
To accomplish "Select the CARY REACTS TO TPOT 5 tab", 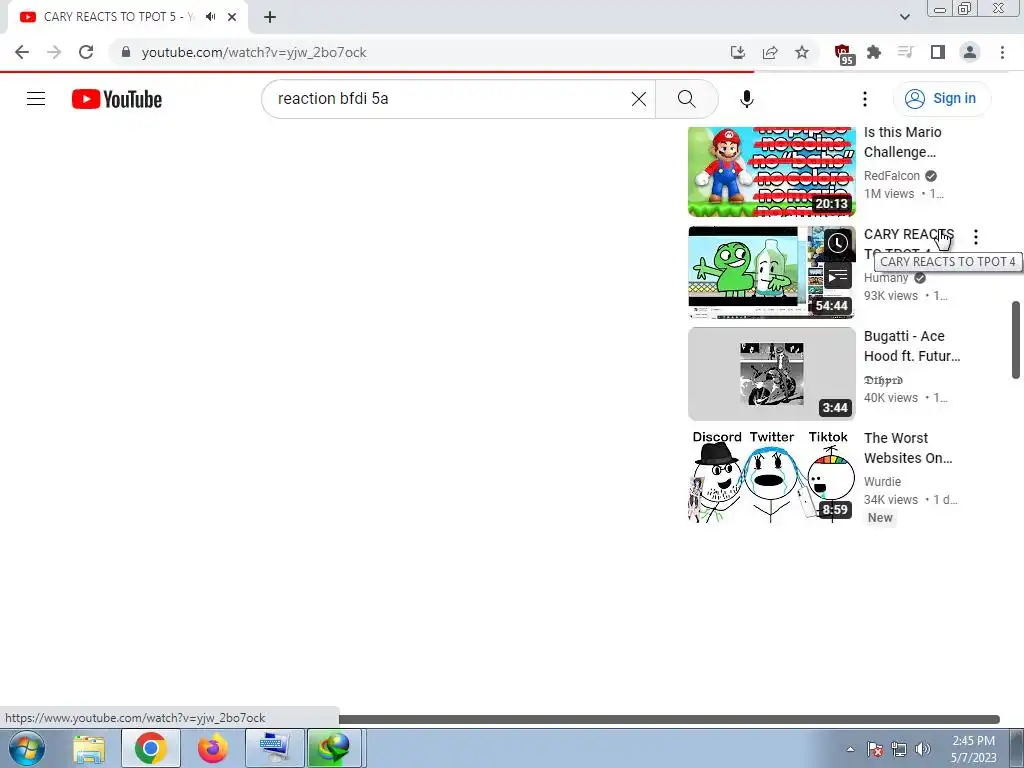I will pyautogui.click(x=120, y=17).
